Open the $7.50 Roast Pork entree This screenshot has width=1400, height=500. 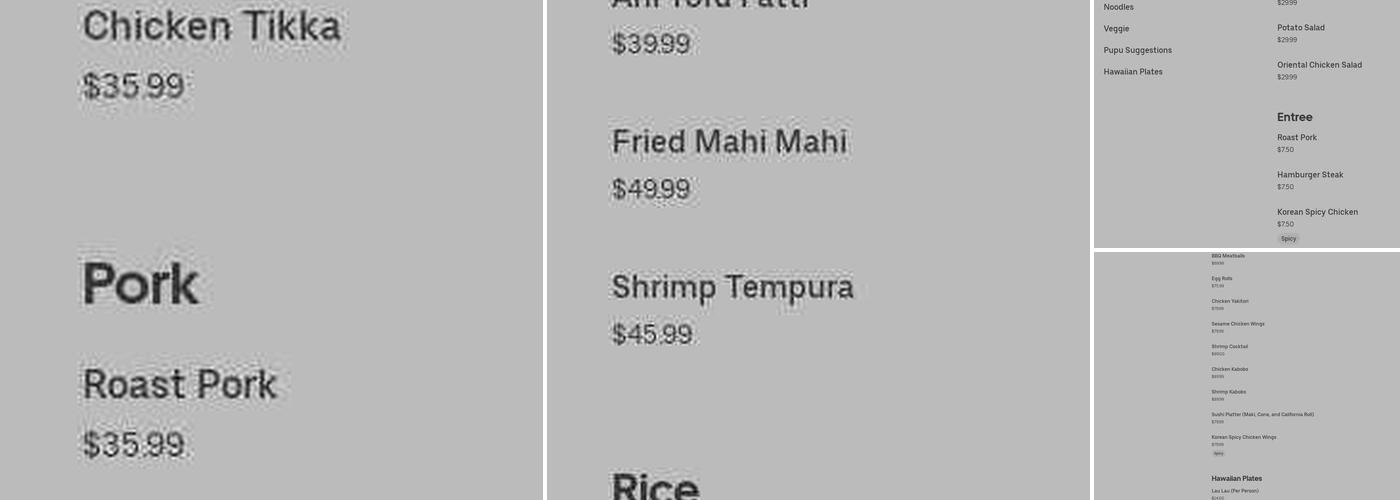(1296, 138)
